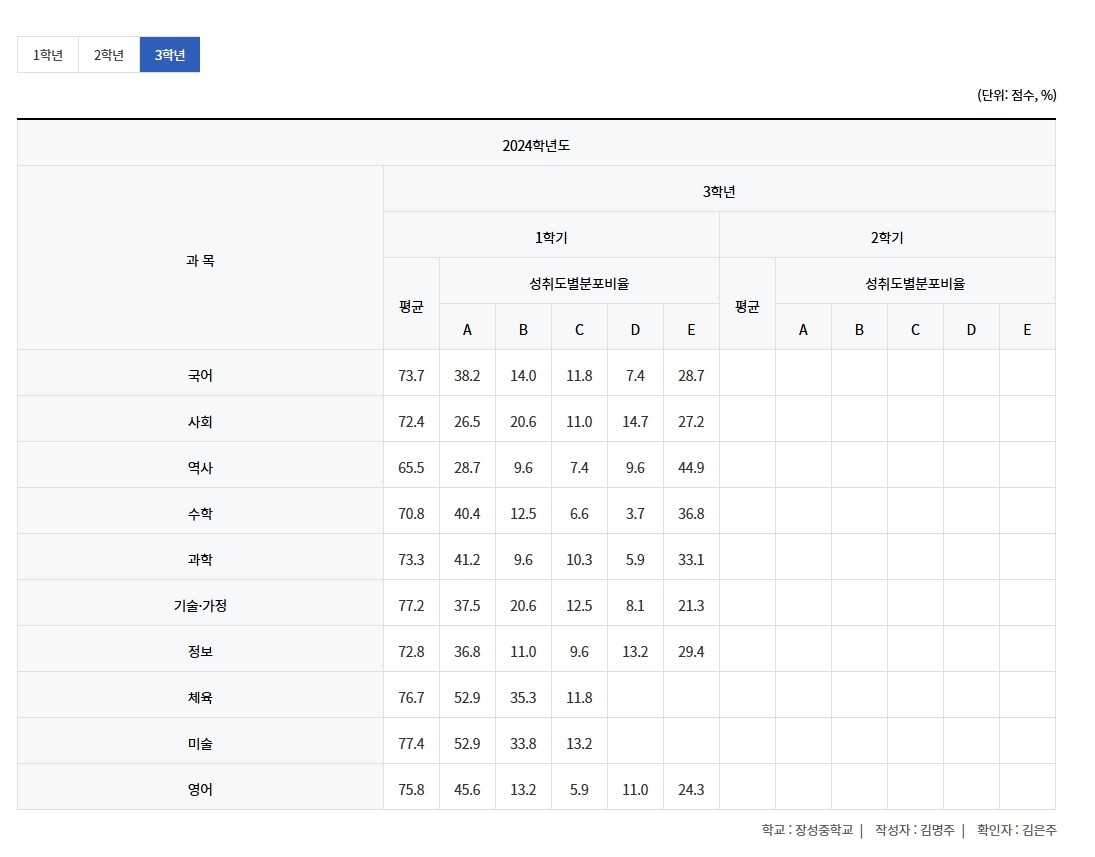Click the 성취도별분포비율 header under 2학기
The height and width of the screenshot is (857, 1095).
coord(915,283)
